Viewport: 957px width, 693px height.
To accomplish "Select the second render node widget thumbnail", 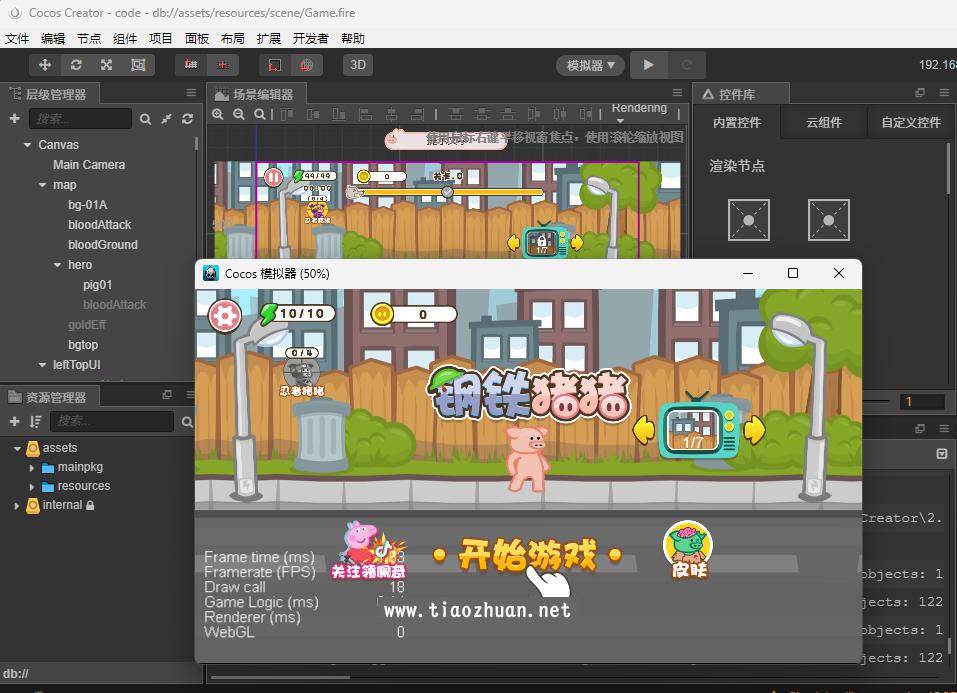I will click(x=829, y=220).
